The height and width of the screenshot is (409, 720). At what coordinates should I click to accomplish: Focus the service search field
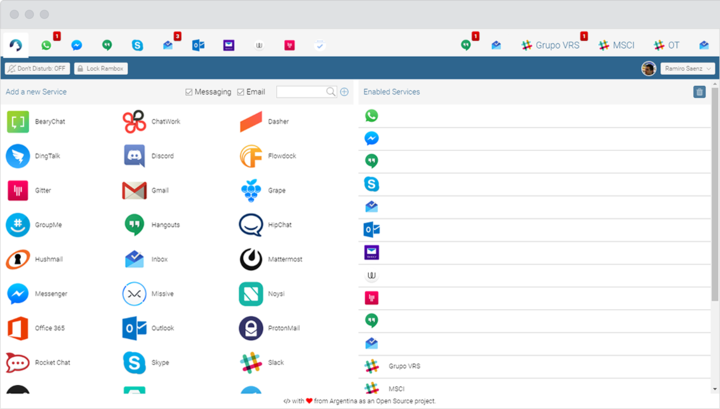(302, 92)
